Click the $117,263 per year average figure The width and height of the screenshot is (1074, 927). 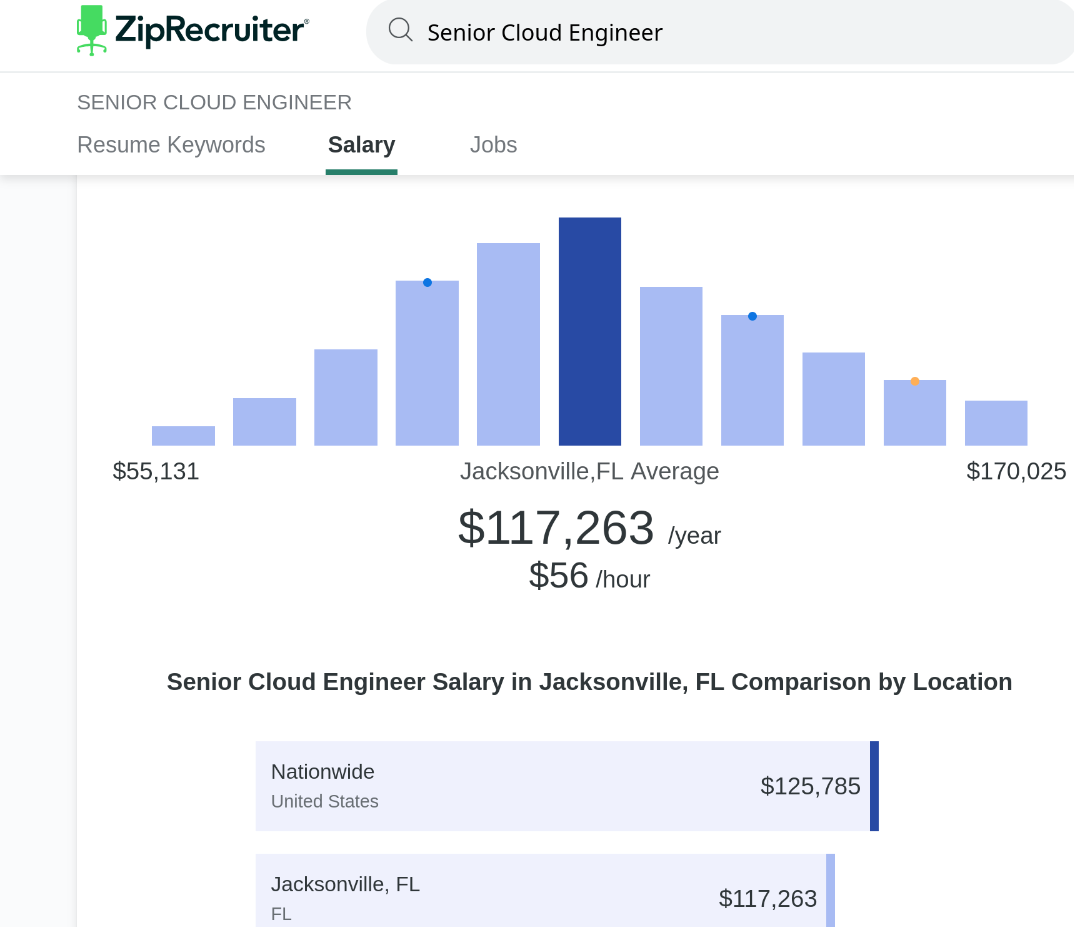[556, 528]
